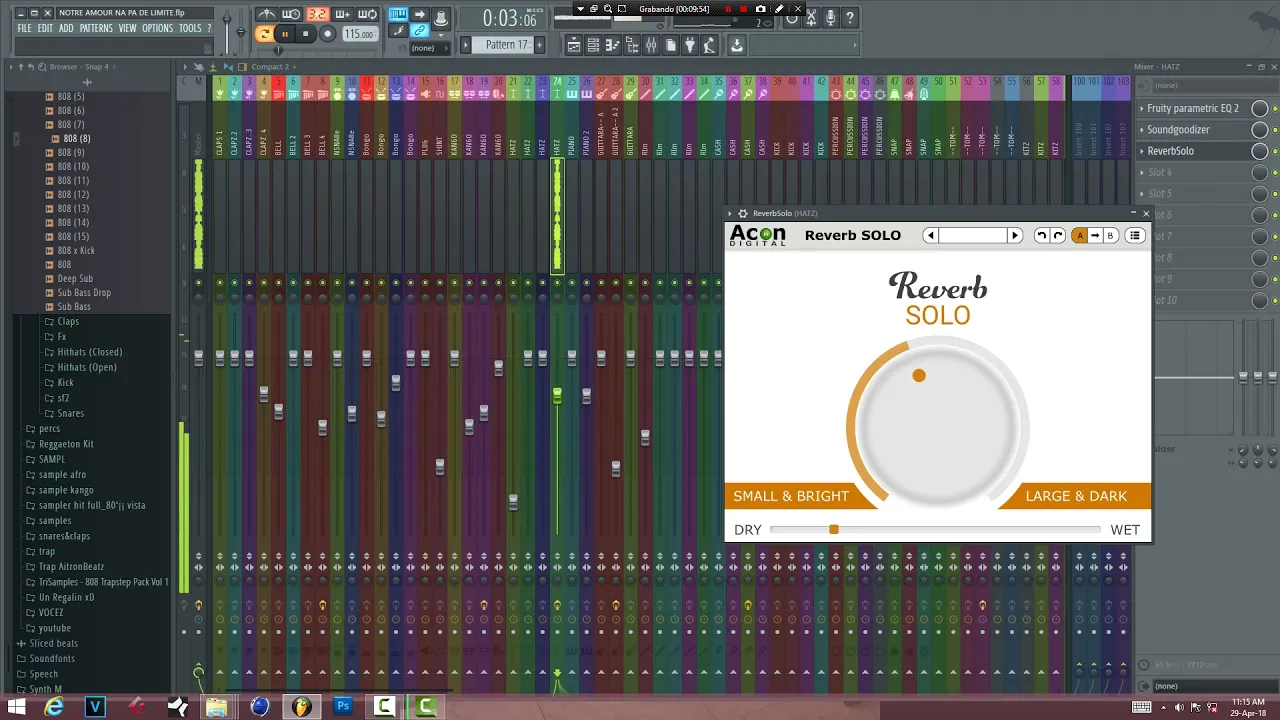Screen dimensions: 1280x720
Task: Open the channel rack icon
Action: pyautogui.click(x=593, y=45)
